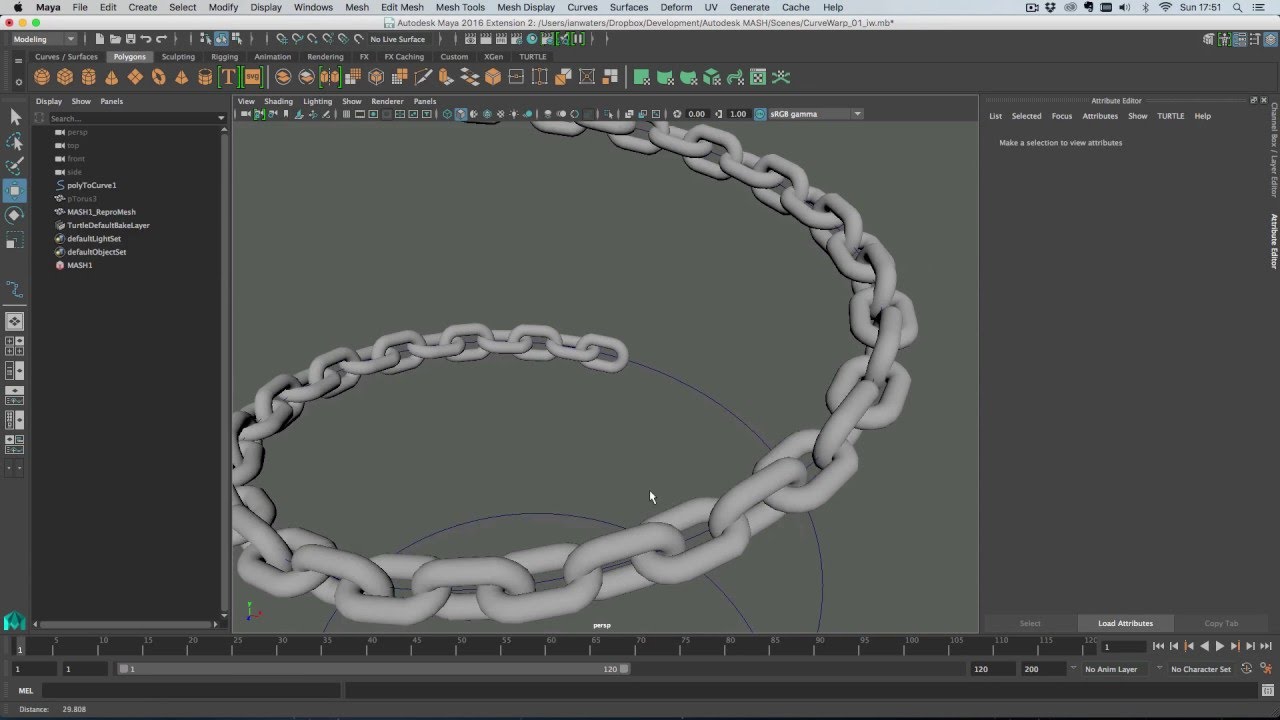The height and width of the screenshot is (720, 1280).
Task: Open the Attribute Editor Focus menu
Action: click(x=1061, y=116)
